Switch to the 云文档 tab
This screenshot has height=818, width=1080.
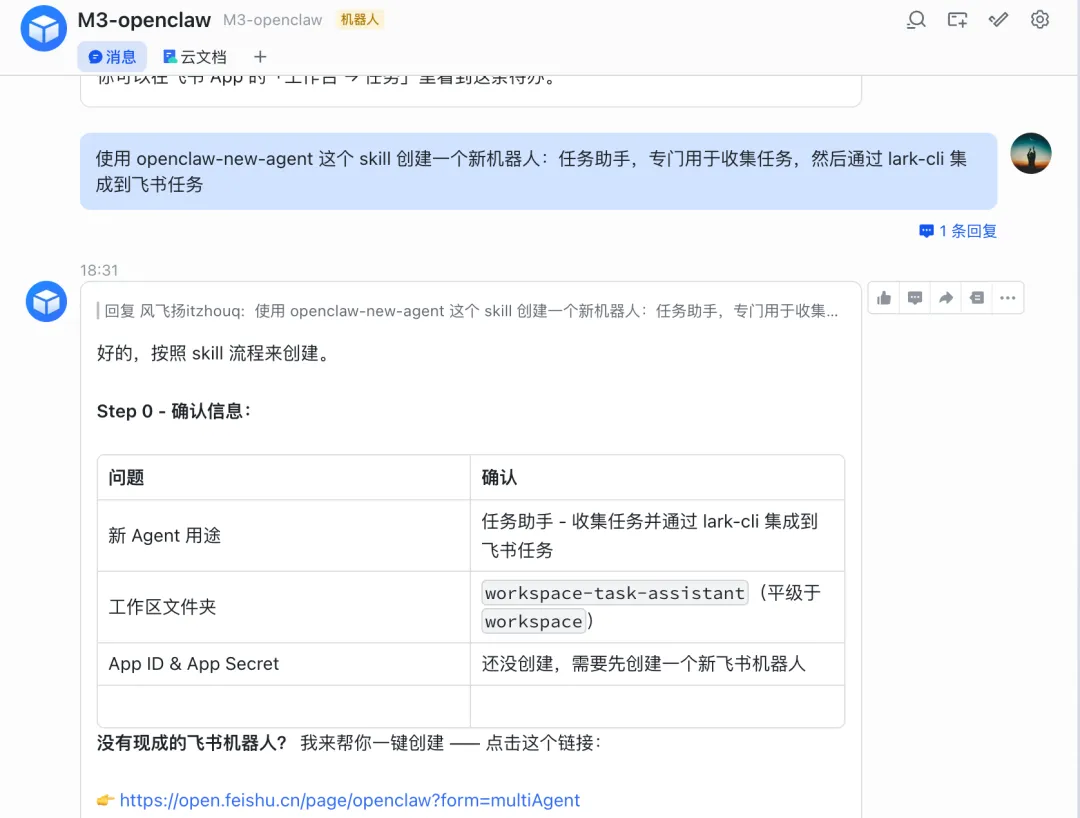point(194,56)
